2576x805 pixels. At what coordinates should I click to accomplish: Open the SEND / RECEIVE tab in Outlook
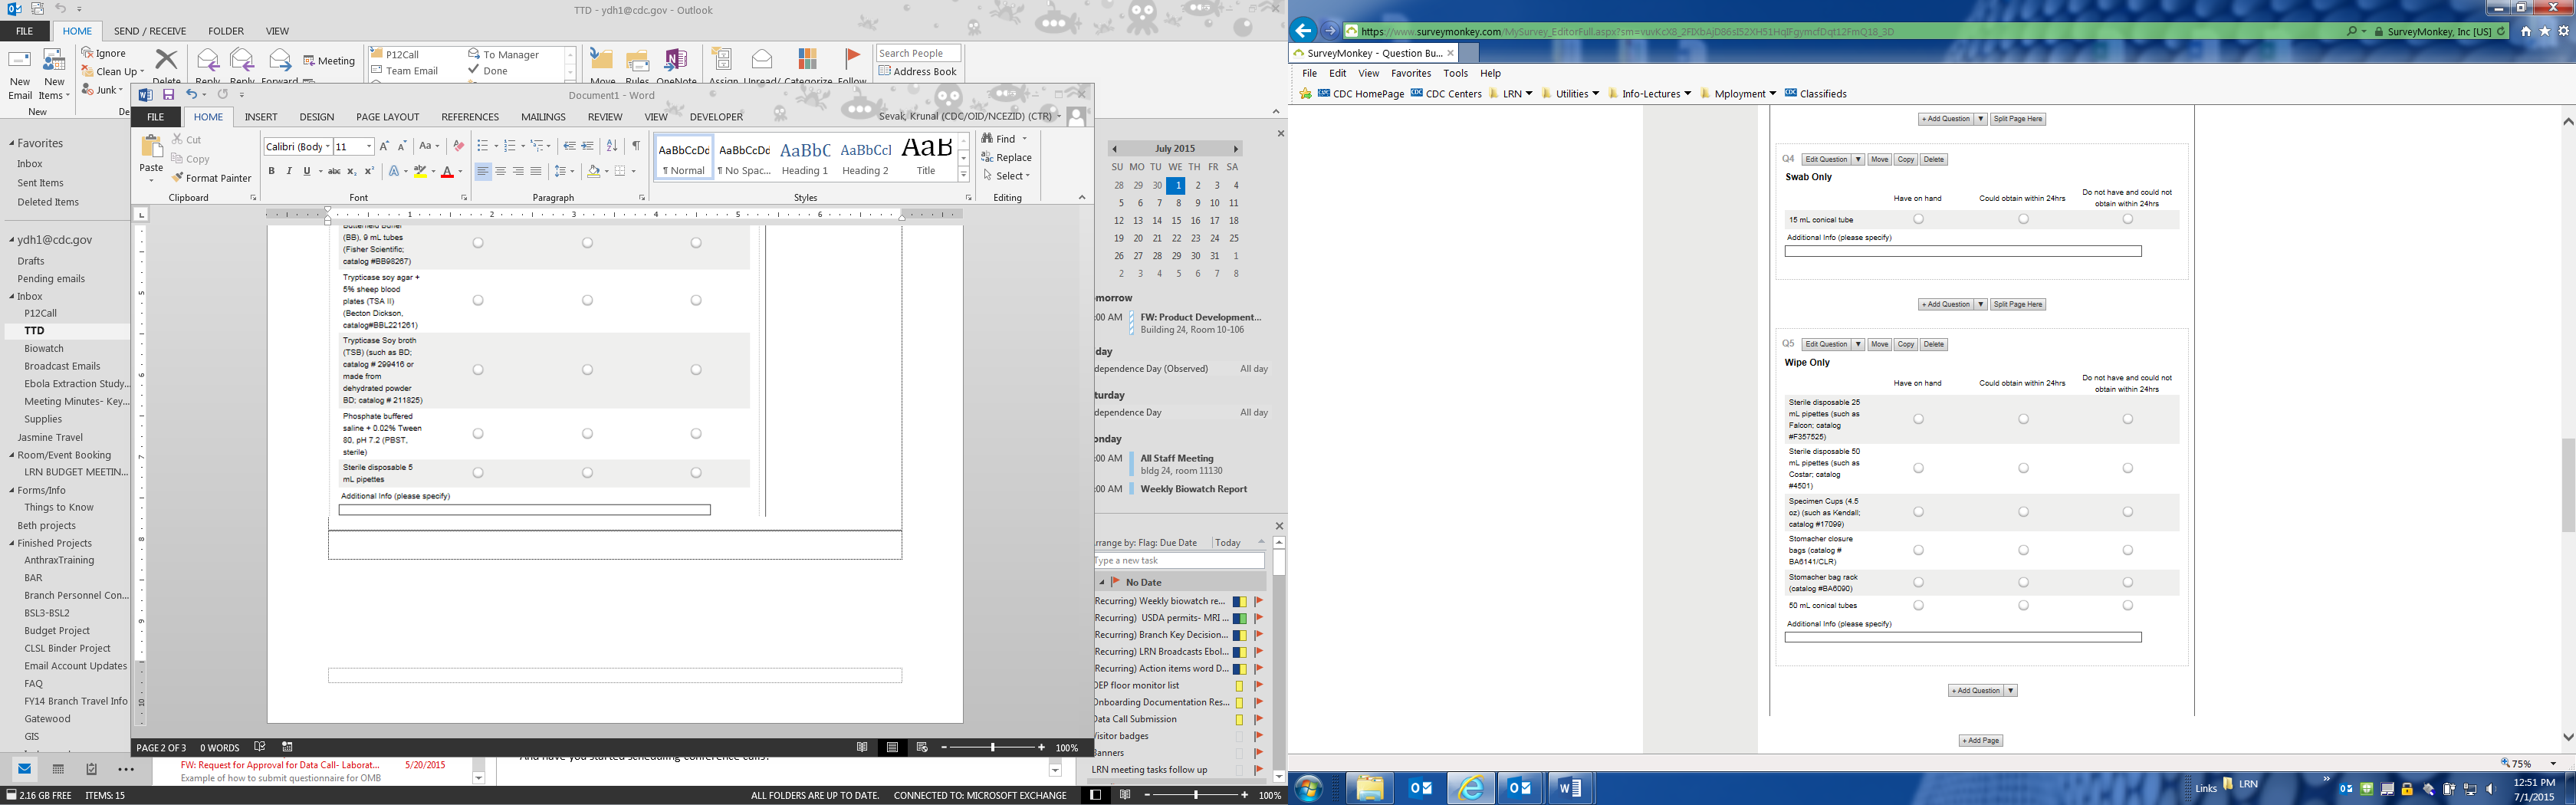pos(150,31)
